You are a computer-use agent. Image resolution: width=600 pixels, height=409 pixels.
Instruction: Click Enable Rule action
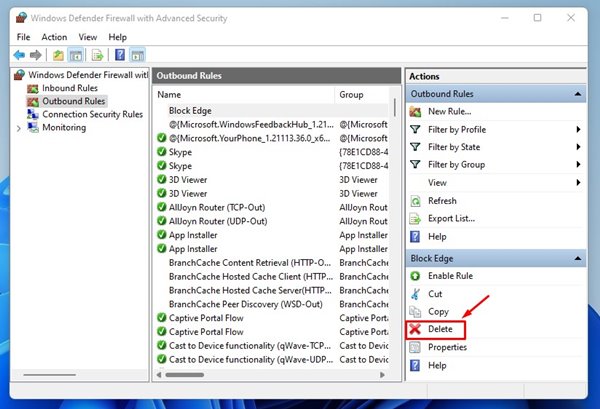(450, 275)
